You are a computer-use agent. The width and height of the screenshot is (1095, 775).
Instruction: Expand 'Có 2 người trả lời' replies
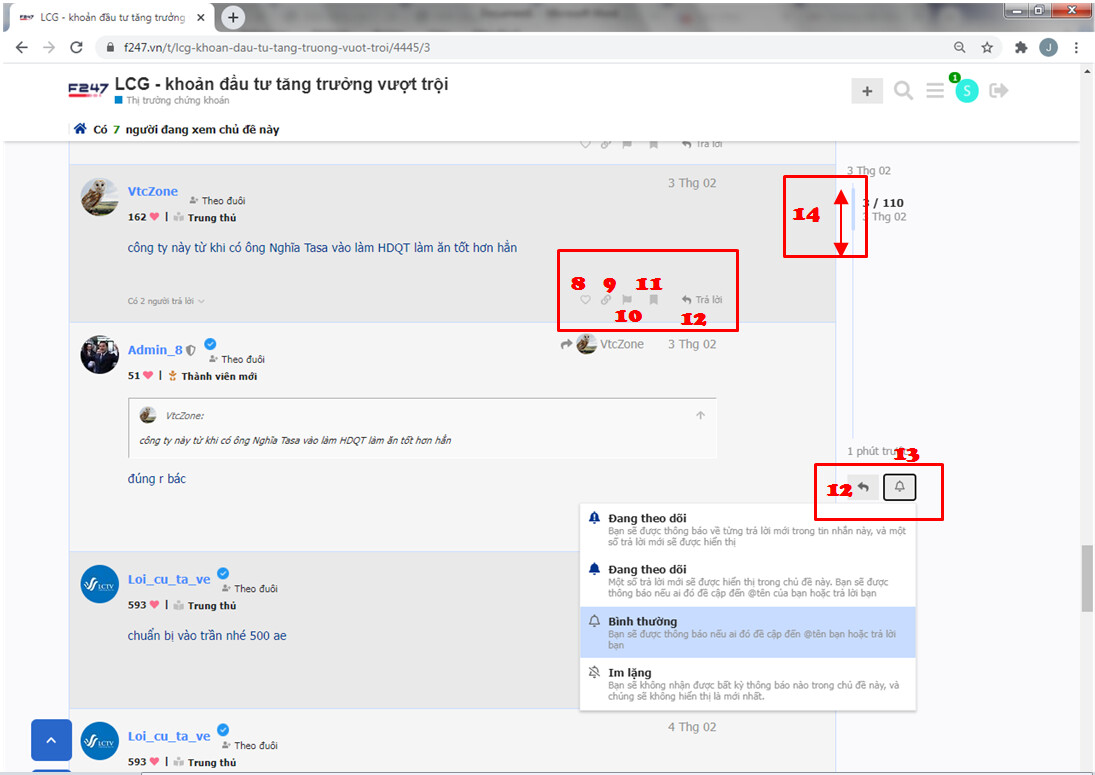pyautogui.click(x=166, y=301)
